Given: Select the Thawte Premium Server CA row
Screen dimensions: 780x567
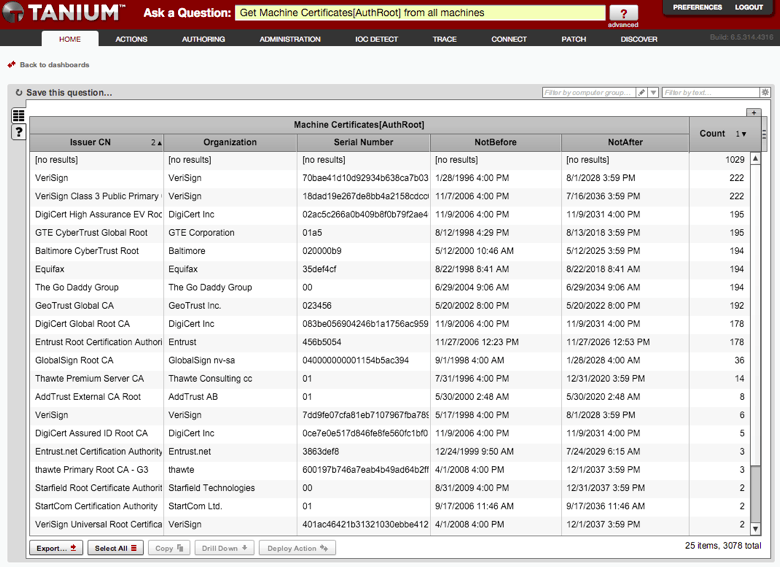Looking at the screenshot, I should (x=389, y=378).
